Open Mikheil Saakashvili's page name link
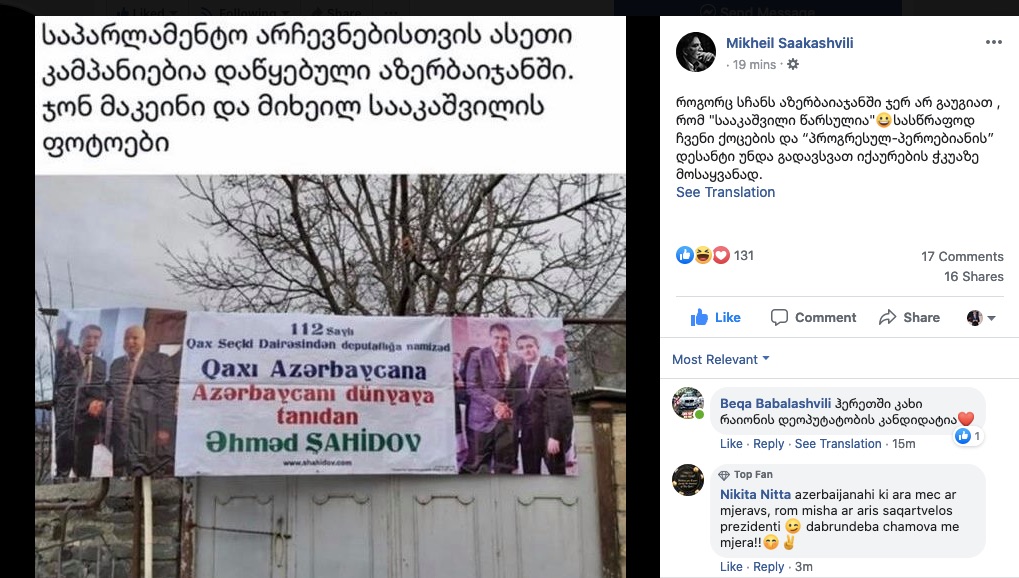This screenshot has height=578, width=1019. click(790, 43)
